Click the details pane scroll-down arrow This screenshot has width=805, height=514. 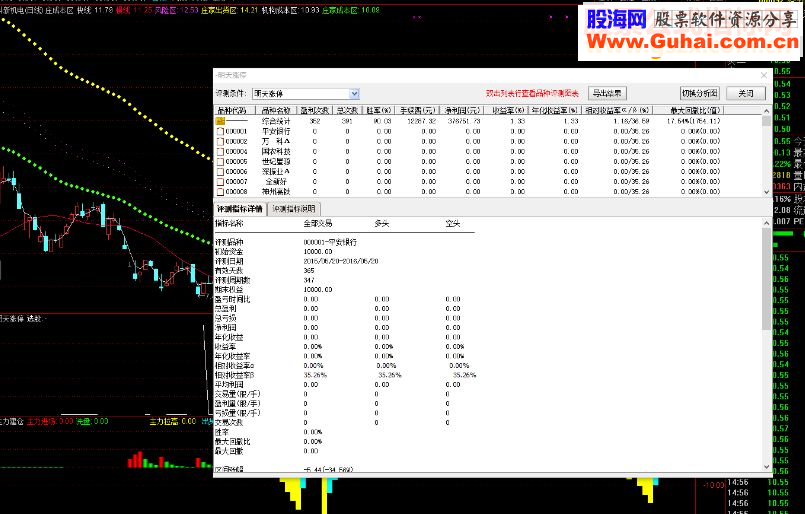click(766, 467)
